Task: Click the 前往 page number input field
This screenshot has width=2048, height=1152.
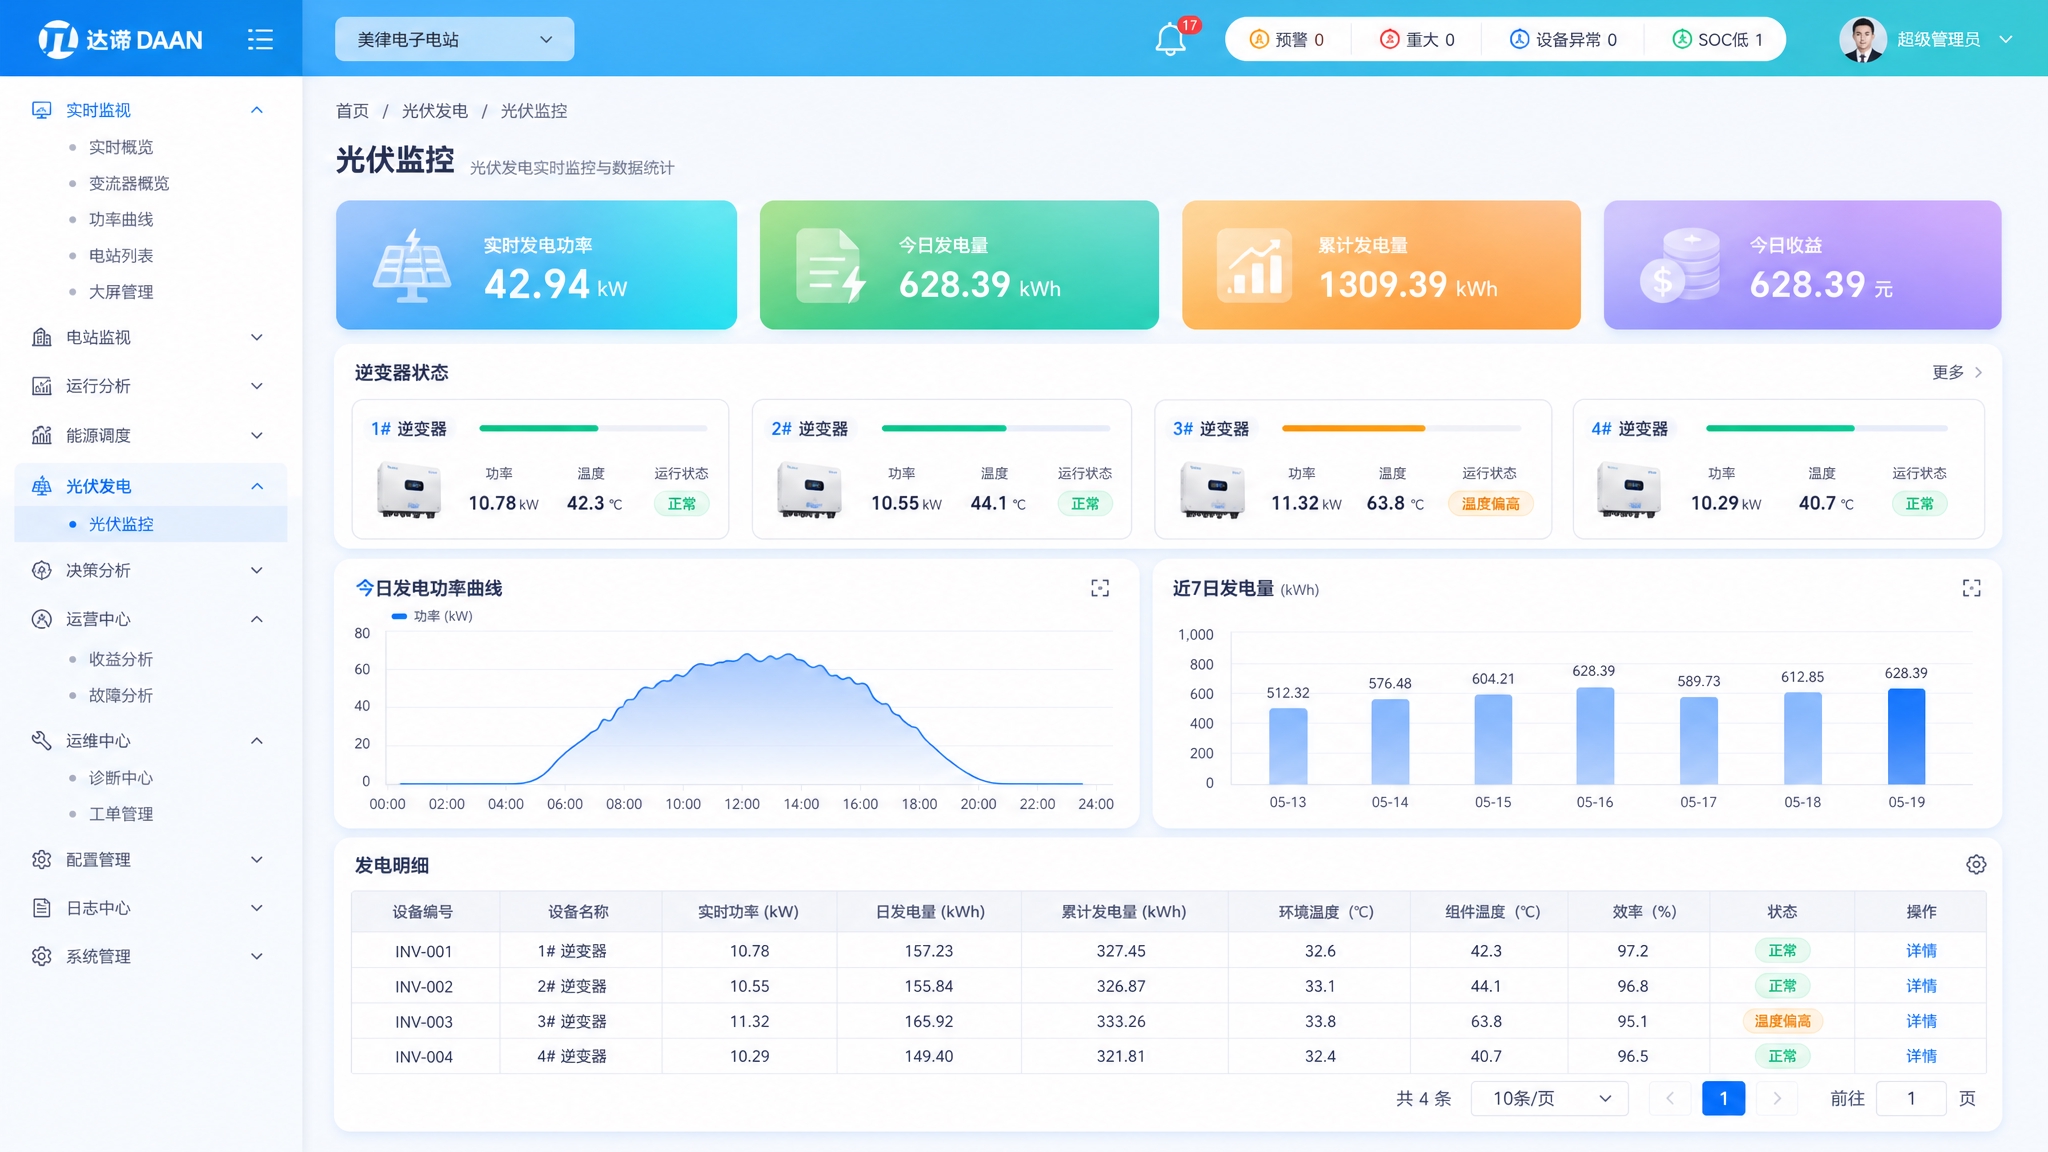Action: click(1911, 1098)
